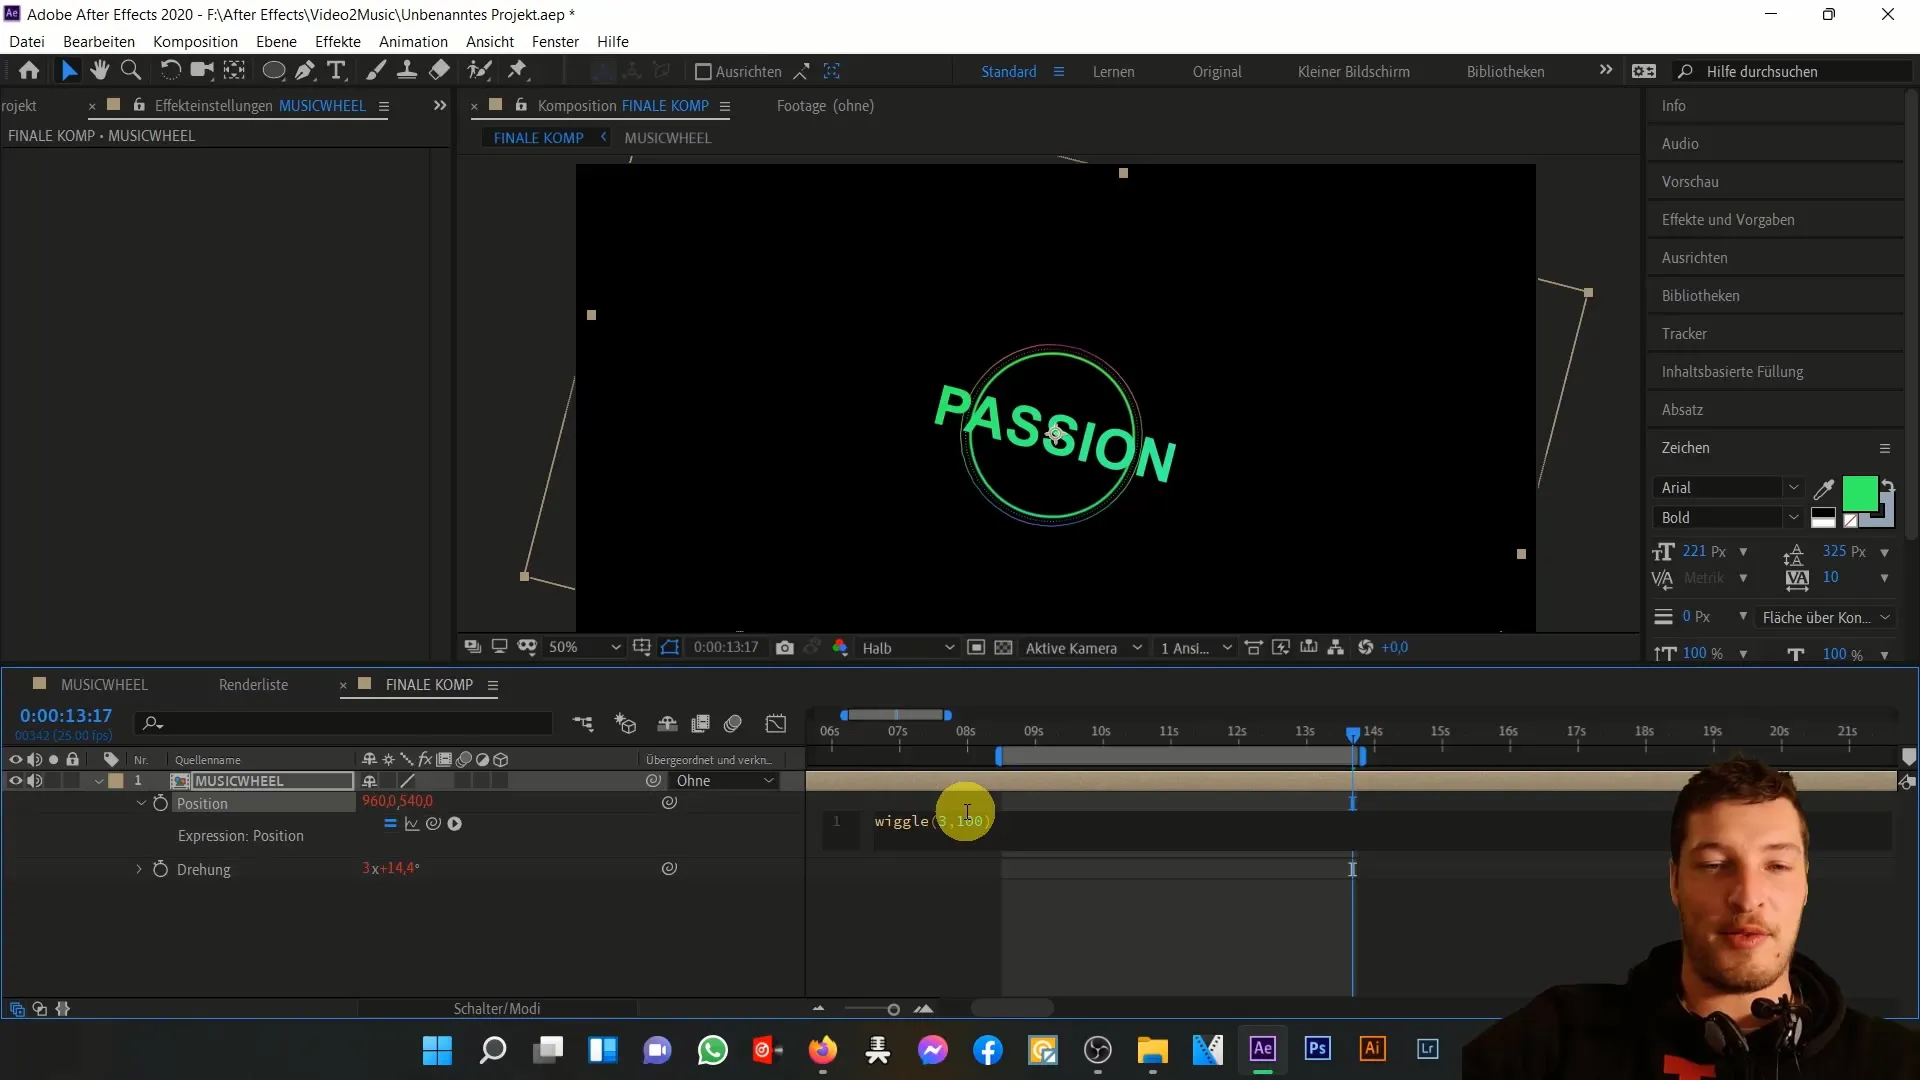Screen dimensions: 1920x1080
Task: Select the Zoom magnifier tool
Action: click(x=130, y=70)
